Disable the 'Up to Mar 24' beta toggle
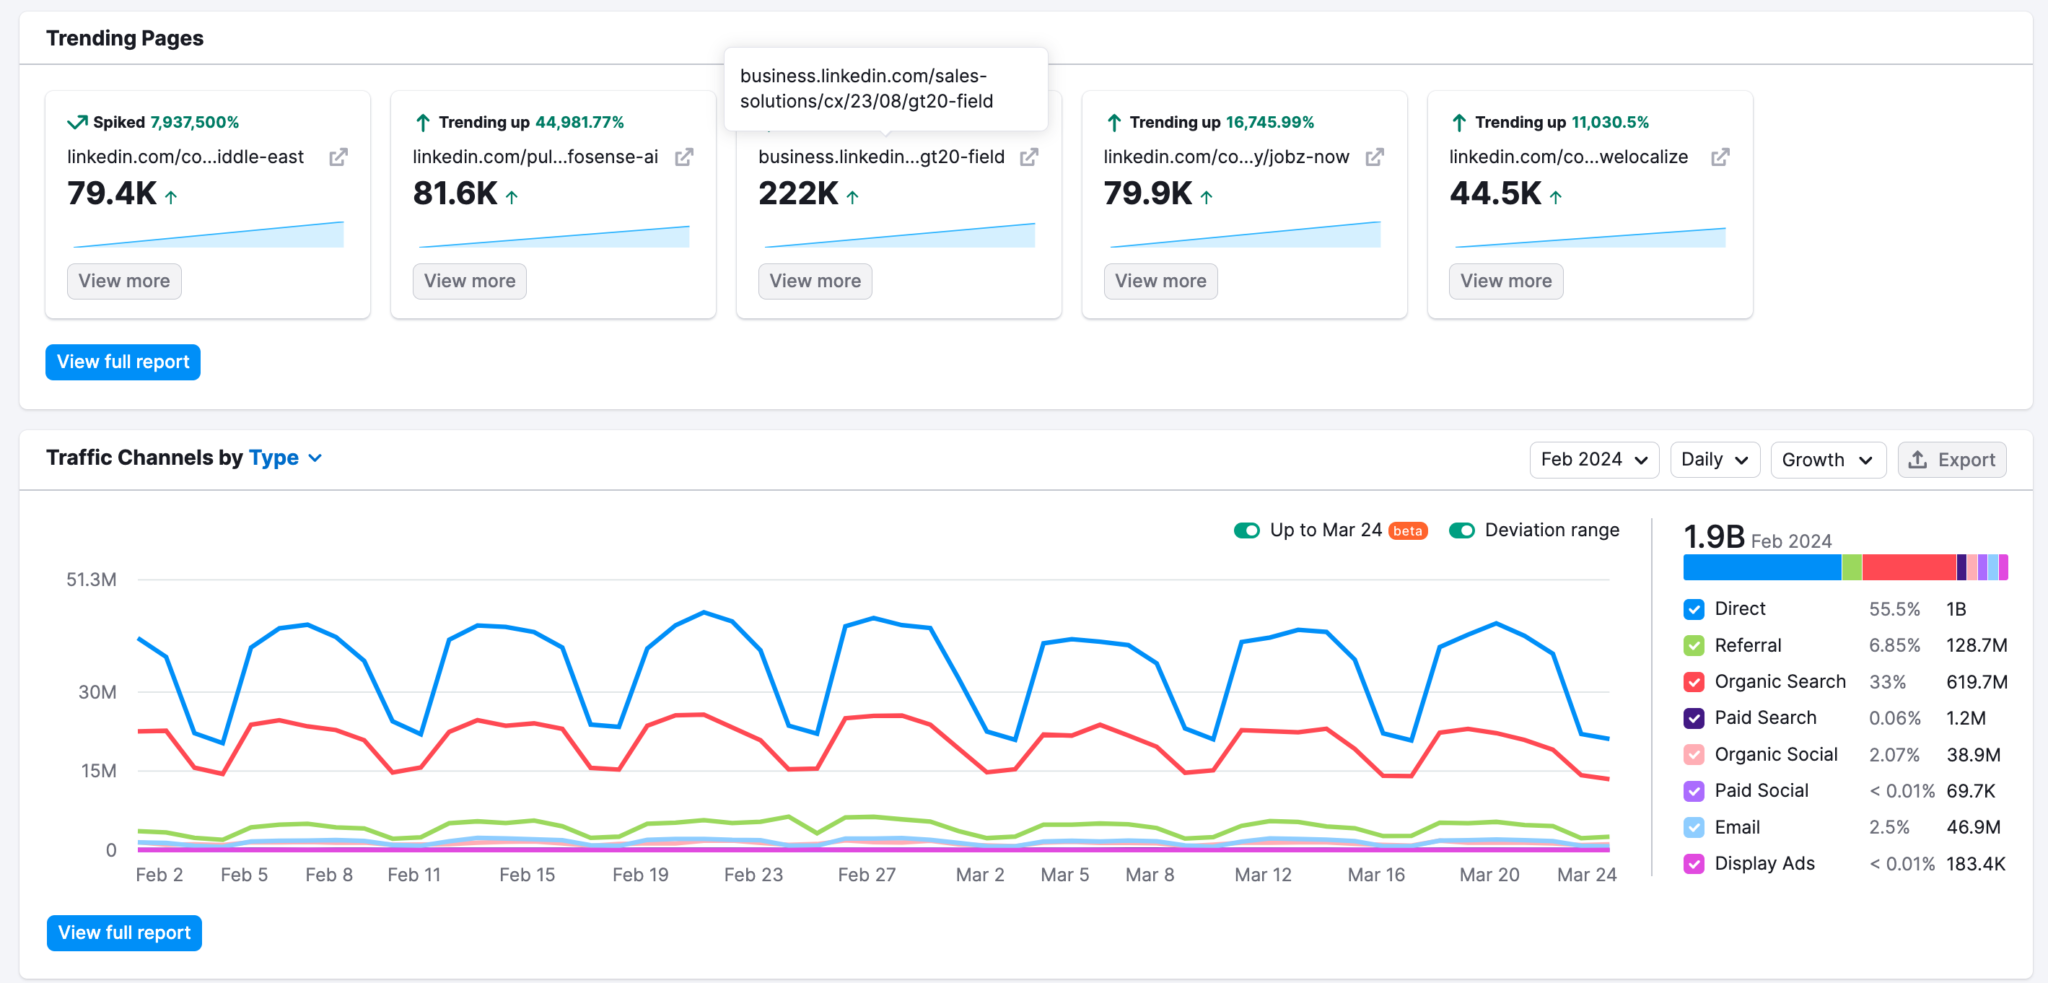The width and height of the screenshot is (2048, 983). click(1246, 530)
